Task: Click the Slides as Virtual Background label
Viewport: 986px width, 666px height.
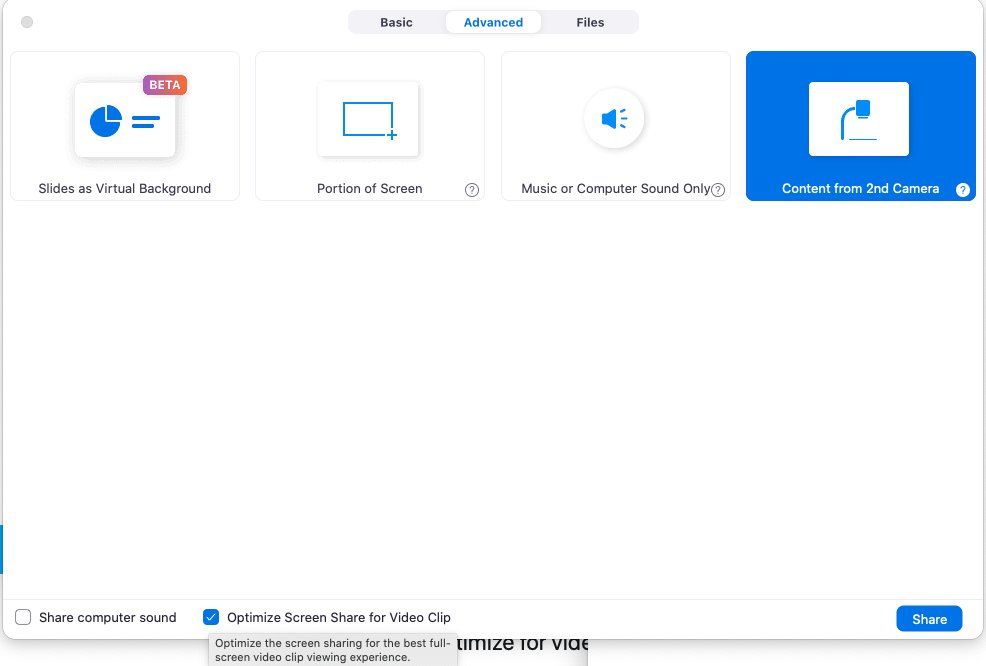Action: (125, 188)
